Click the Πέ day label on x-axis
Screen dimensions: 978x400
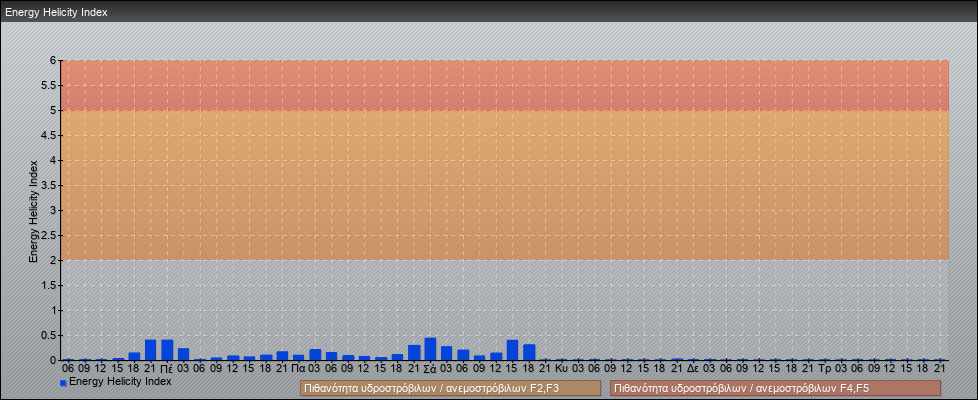point(167,369)
